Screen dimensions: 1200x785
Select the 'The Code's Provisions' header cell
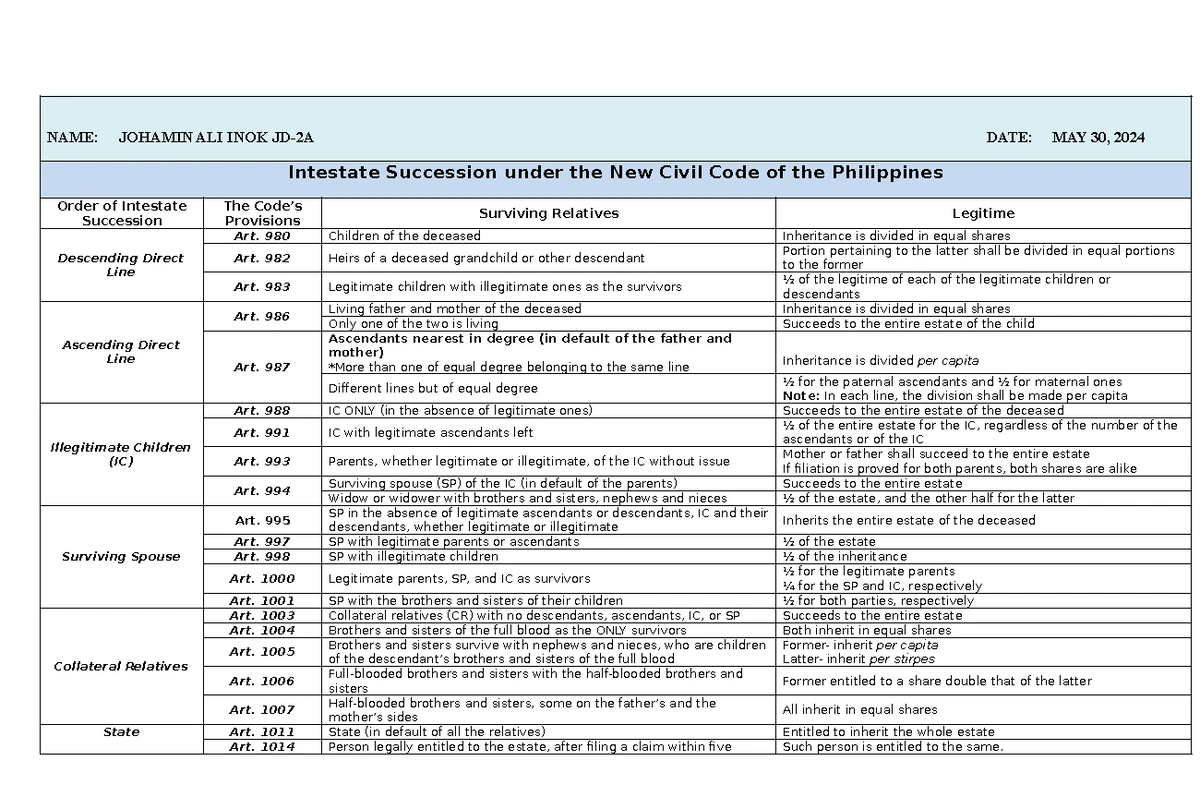(263, 213)
